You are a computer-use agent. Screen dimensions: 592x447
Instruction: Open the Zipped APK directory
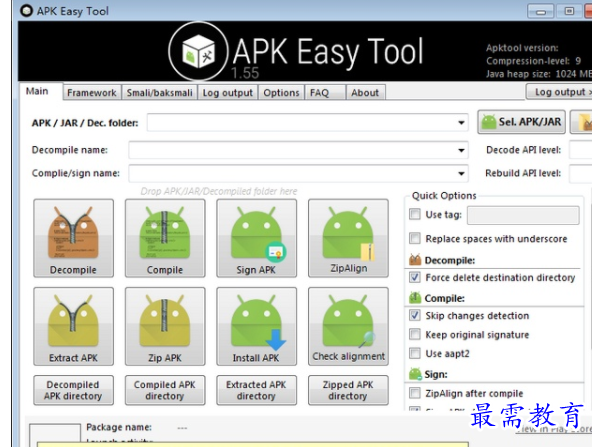pyautogui.click(x=348, y=390)
